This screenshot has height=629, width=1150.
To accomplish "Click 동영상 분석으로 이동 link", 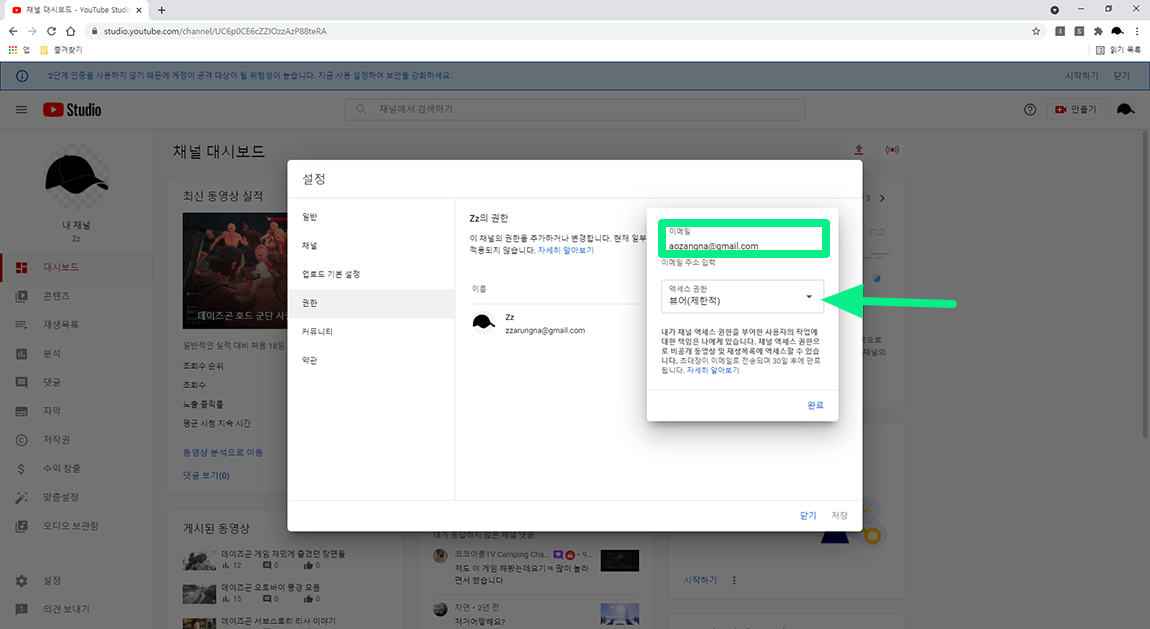I will click(222, 452).
